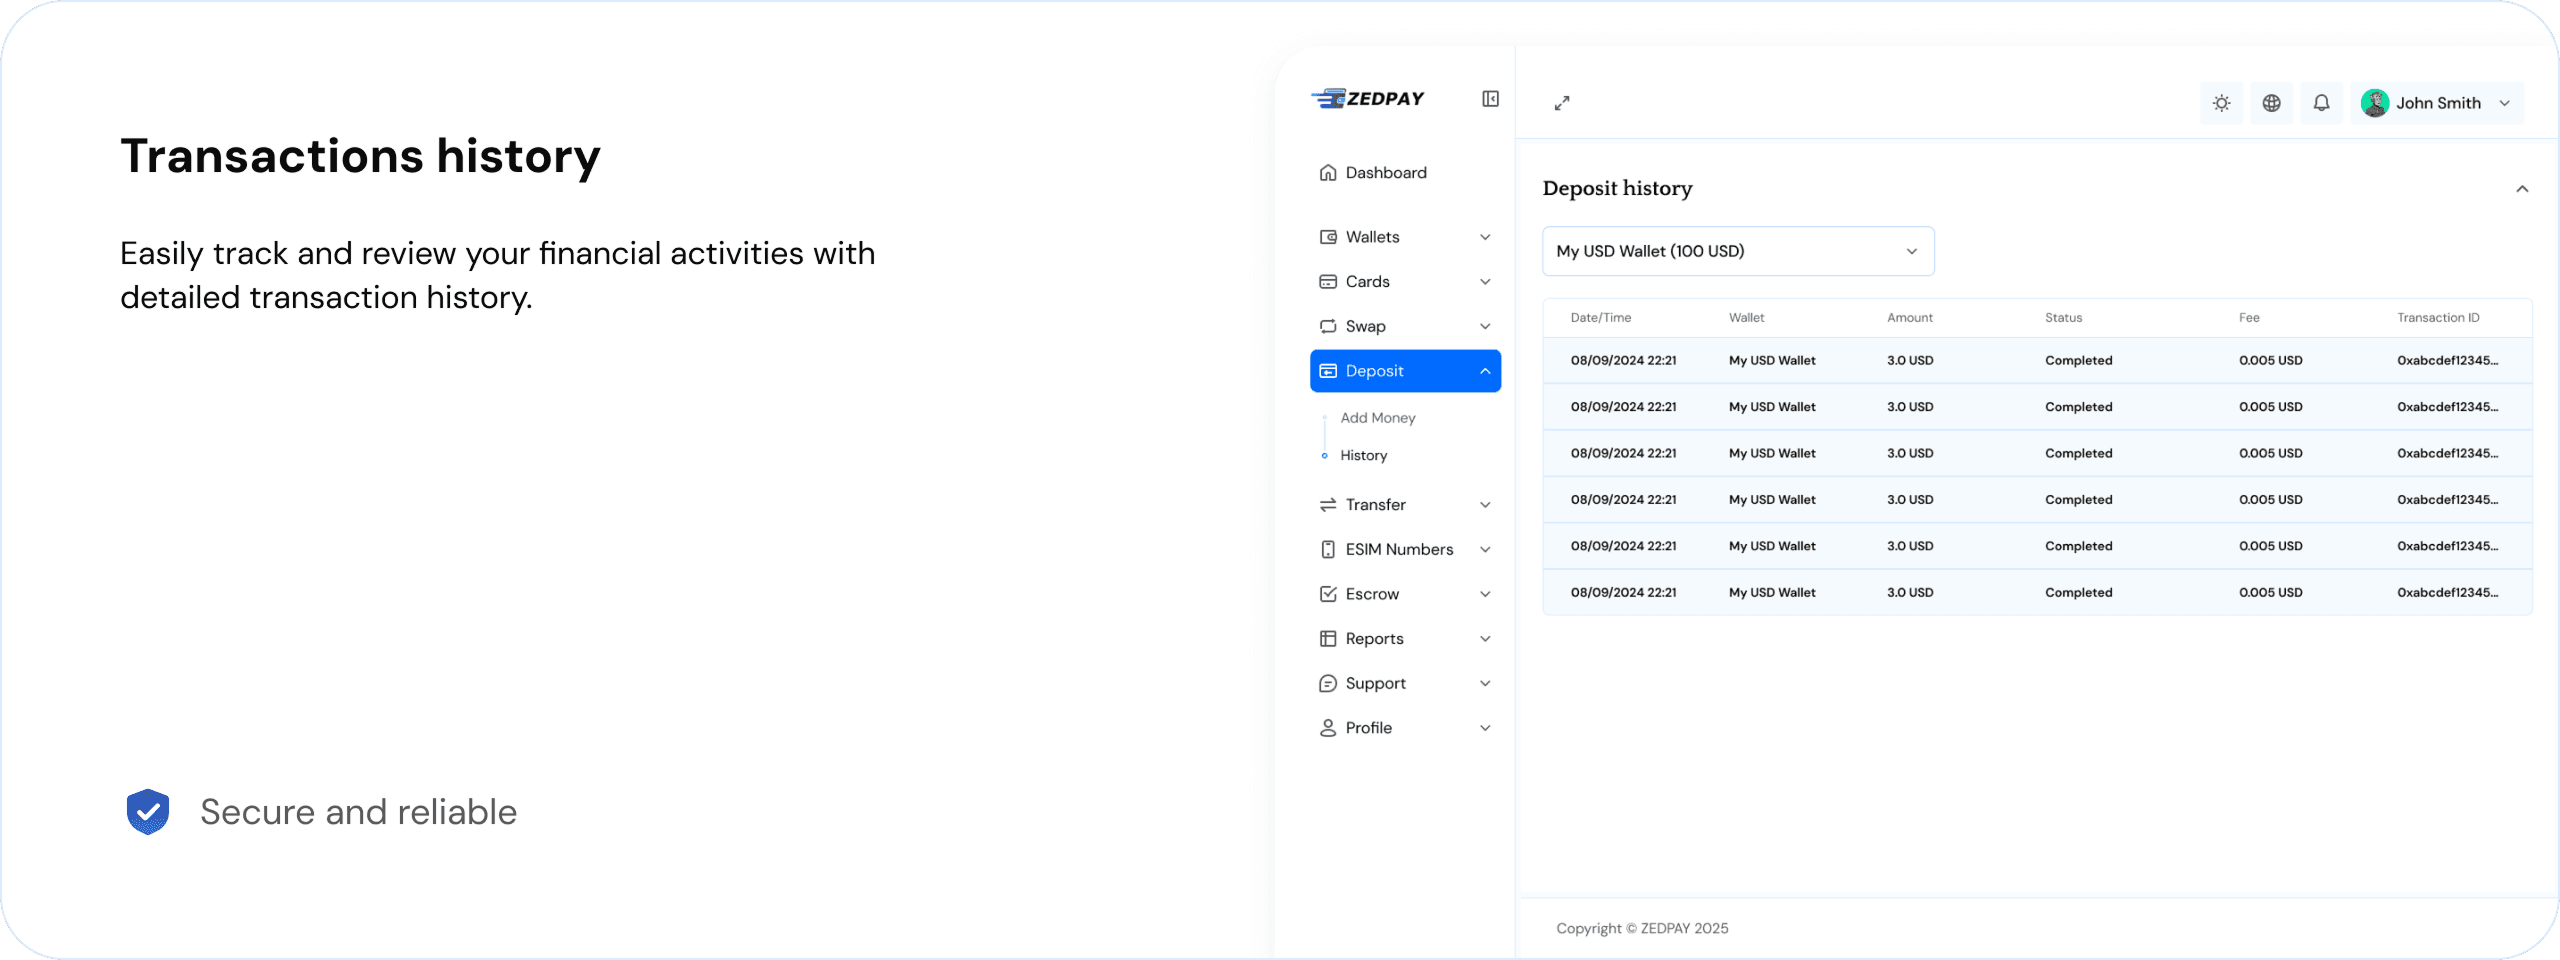Screen dimensions: 2560x960
Task: Collapse the sidebar using the panel icon
Action: pos(1489,99)
